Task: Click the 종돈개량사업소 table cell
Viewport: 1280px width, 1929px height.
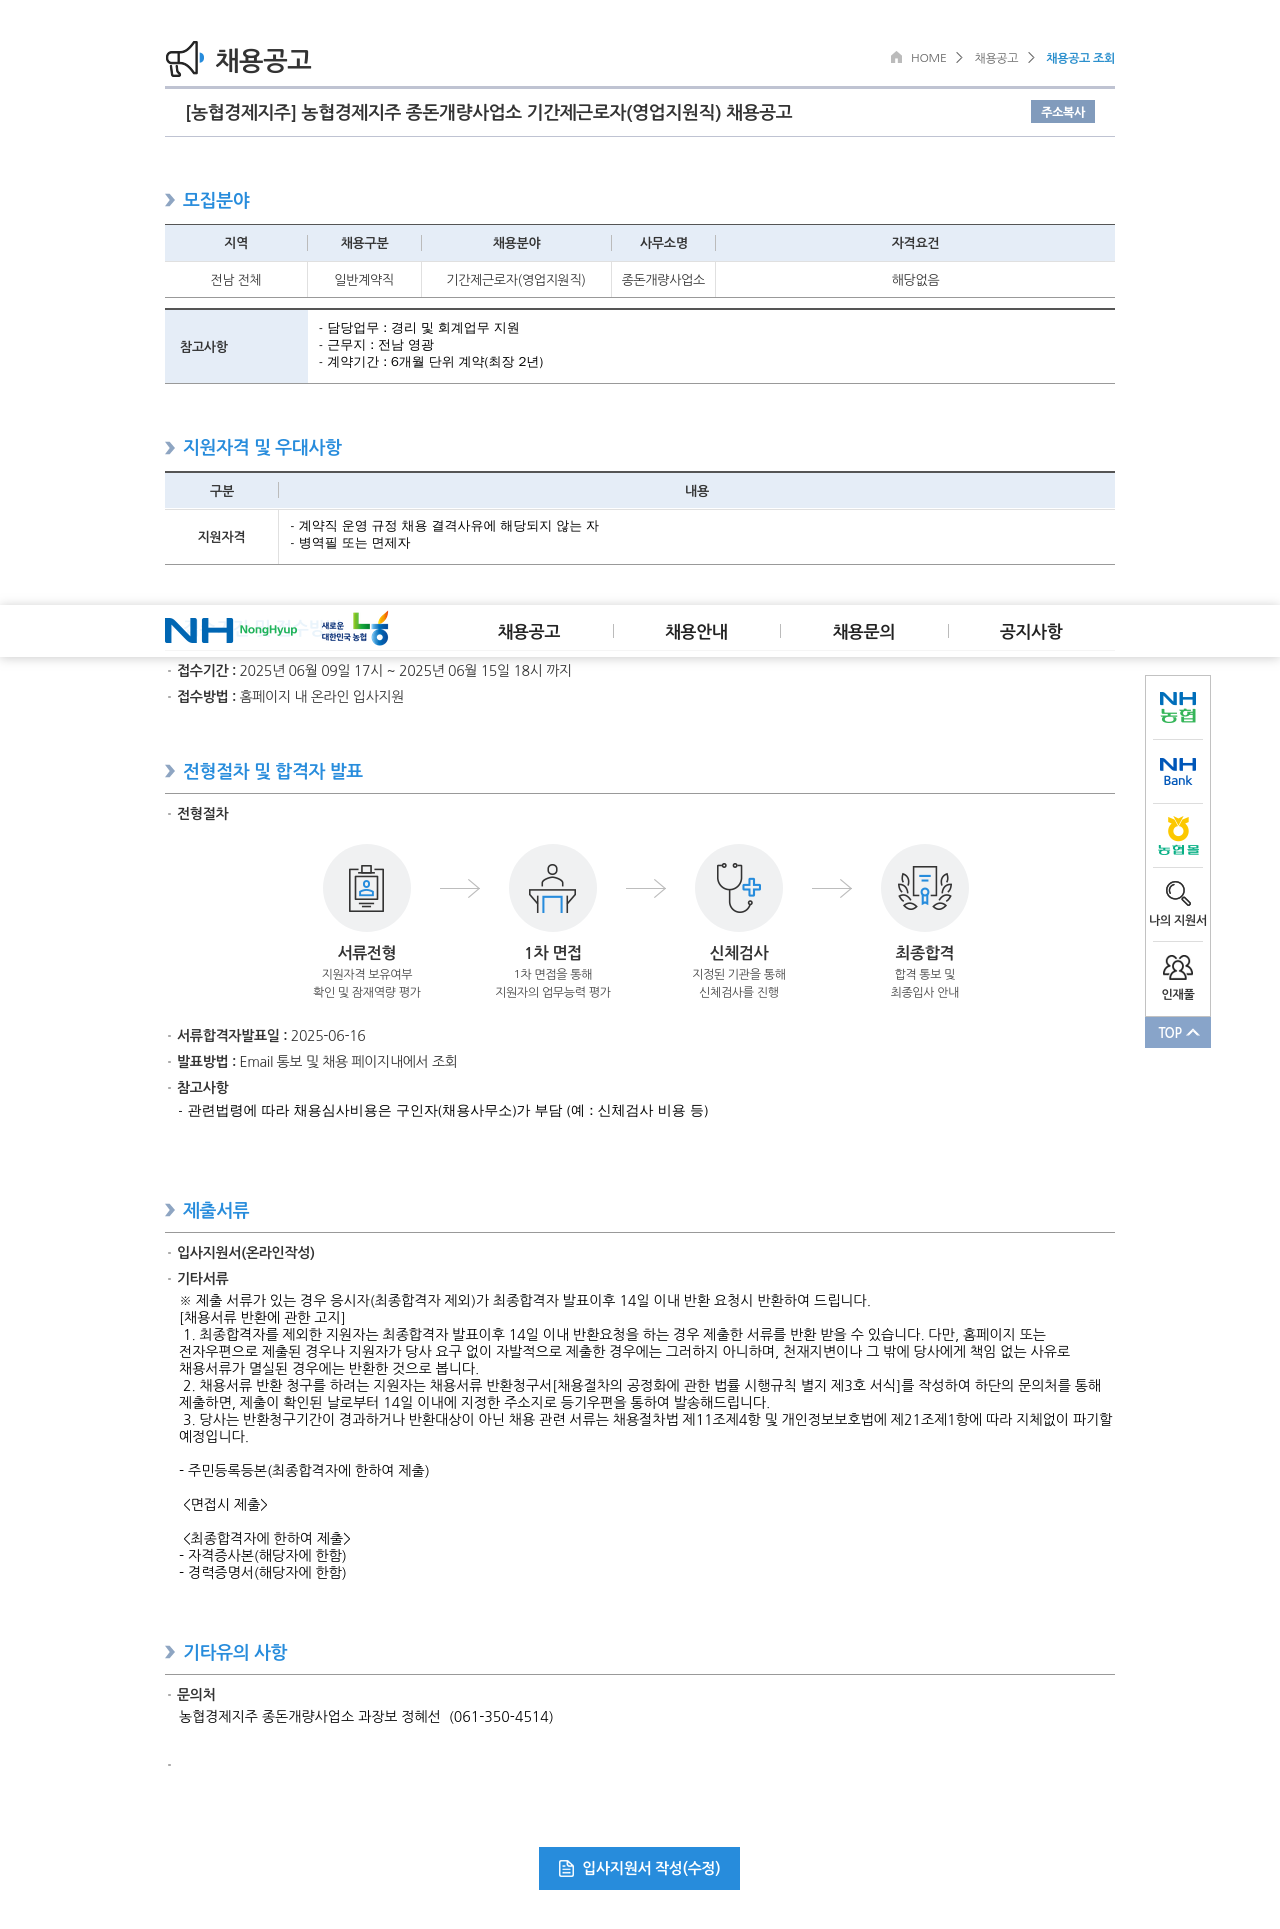Action: 663,280
